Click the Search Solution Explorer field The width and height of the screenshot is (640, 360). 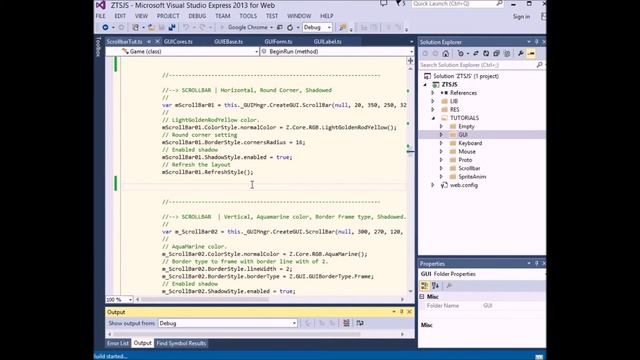point(482,65)
